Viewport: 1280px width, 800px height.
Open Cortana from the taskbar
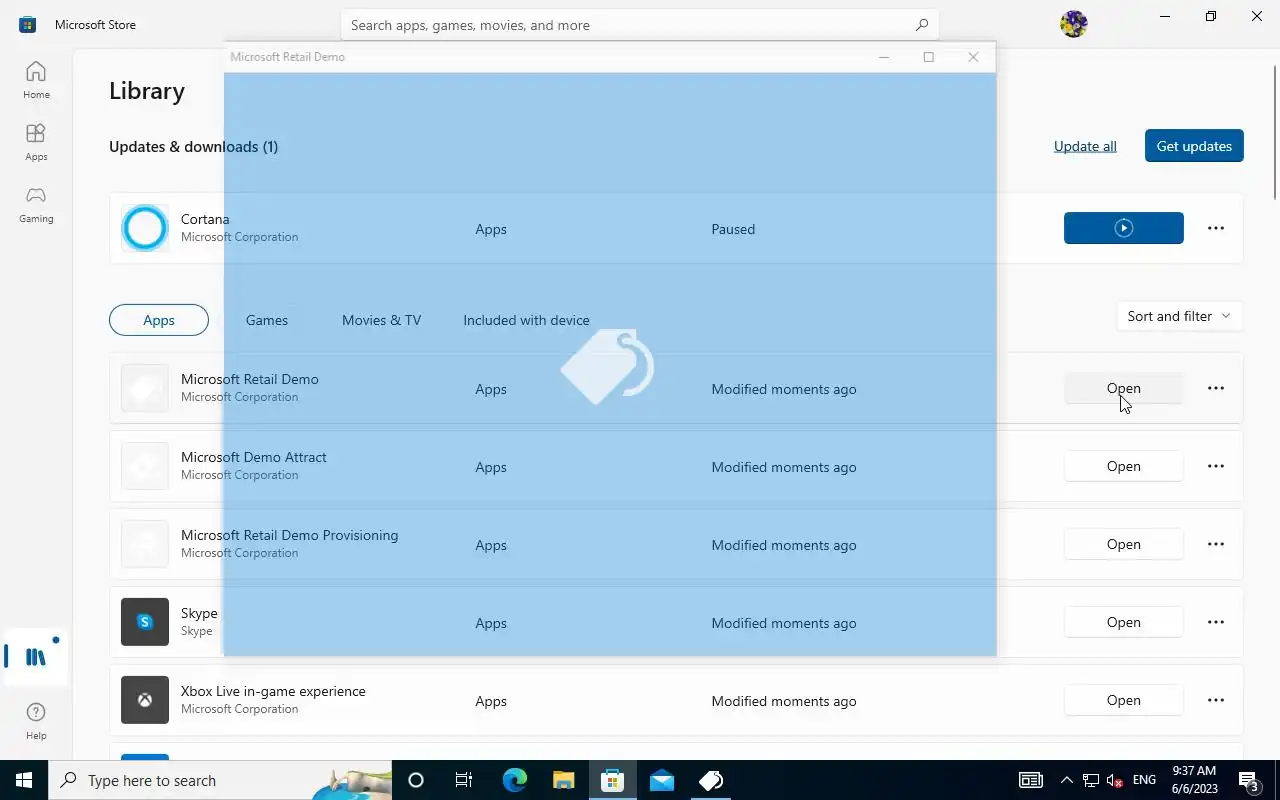click(x=416, y=780)
